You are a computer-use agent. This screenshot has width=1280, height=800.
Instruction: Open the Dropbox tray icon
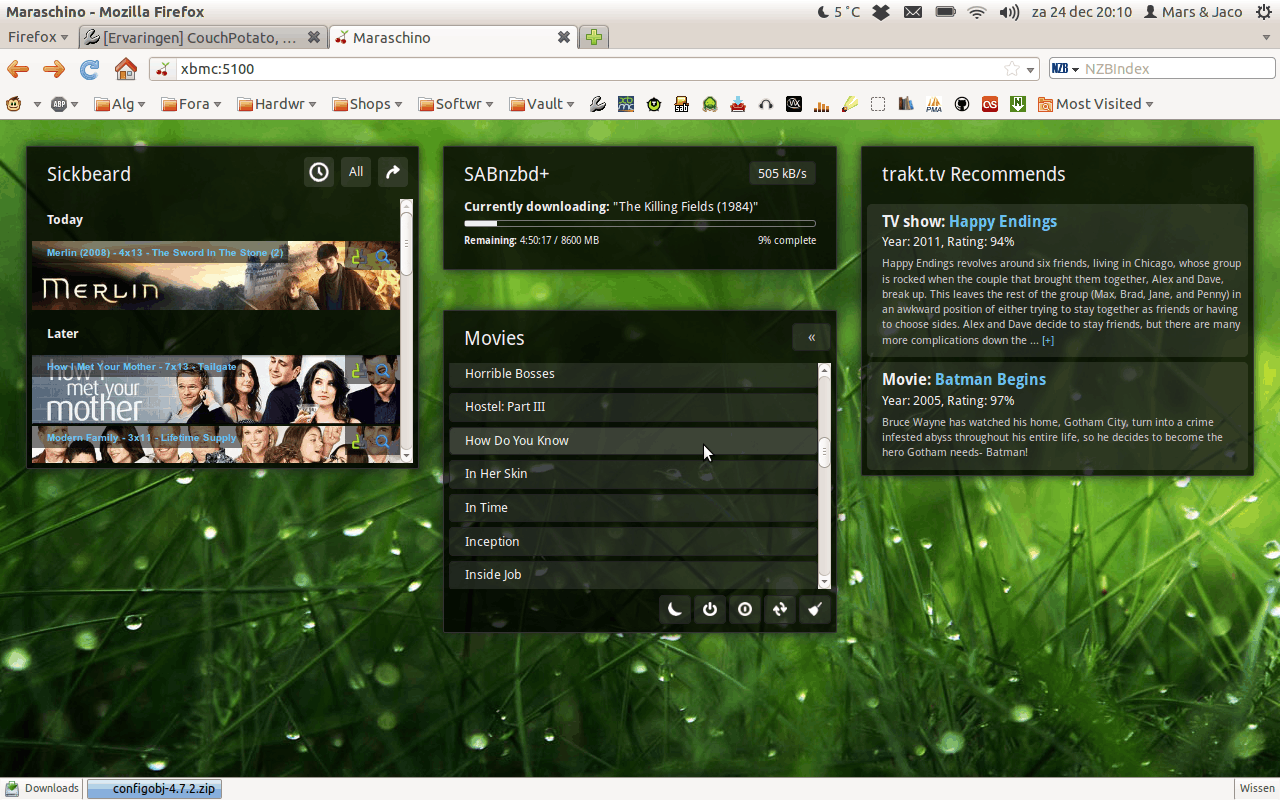pos(881,12)
